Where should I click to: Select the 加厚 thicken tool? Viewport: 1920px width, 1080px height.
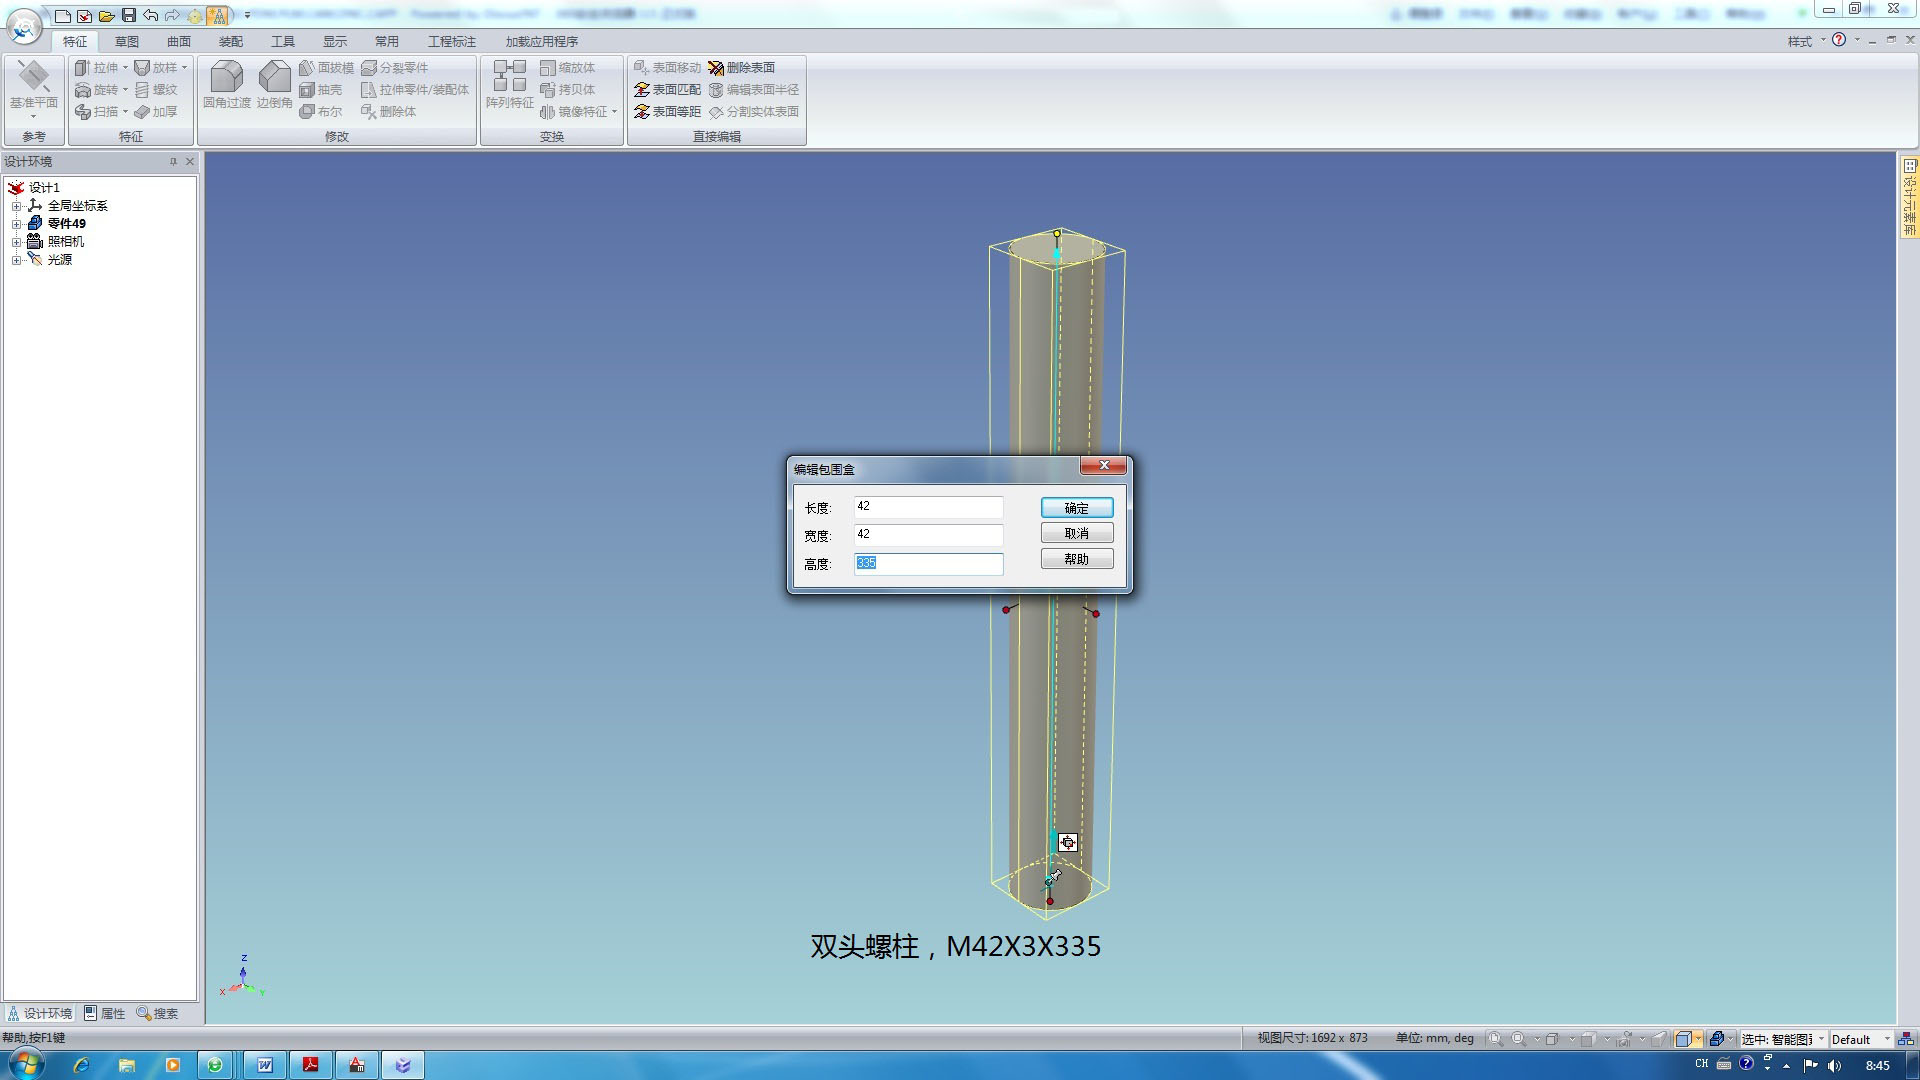pos(155,111)
